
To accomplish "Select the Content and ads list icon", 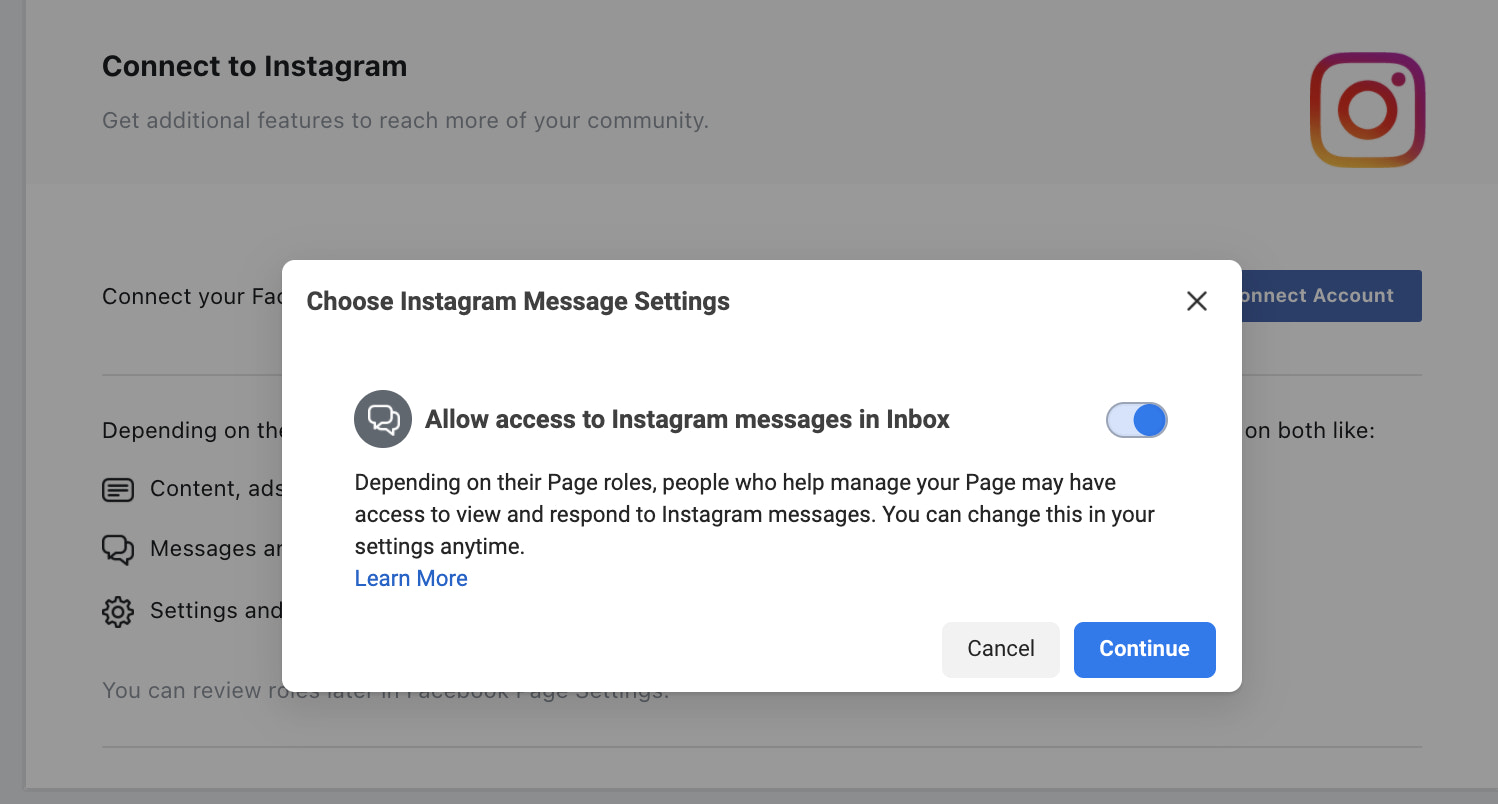I will tap(118, 489).
